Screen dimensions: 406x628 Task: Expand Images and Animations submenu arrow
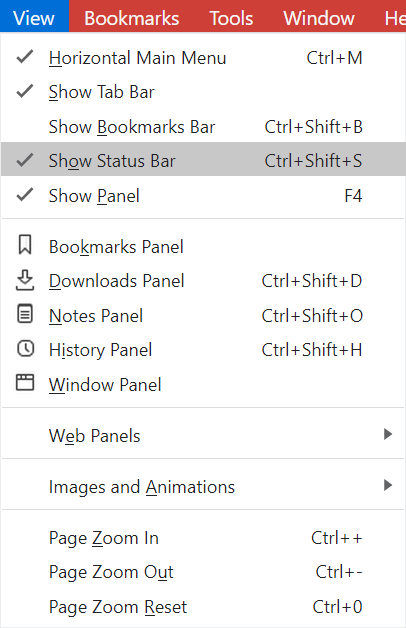point(387,485)
